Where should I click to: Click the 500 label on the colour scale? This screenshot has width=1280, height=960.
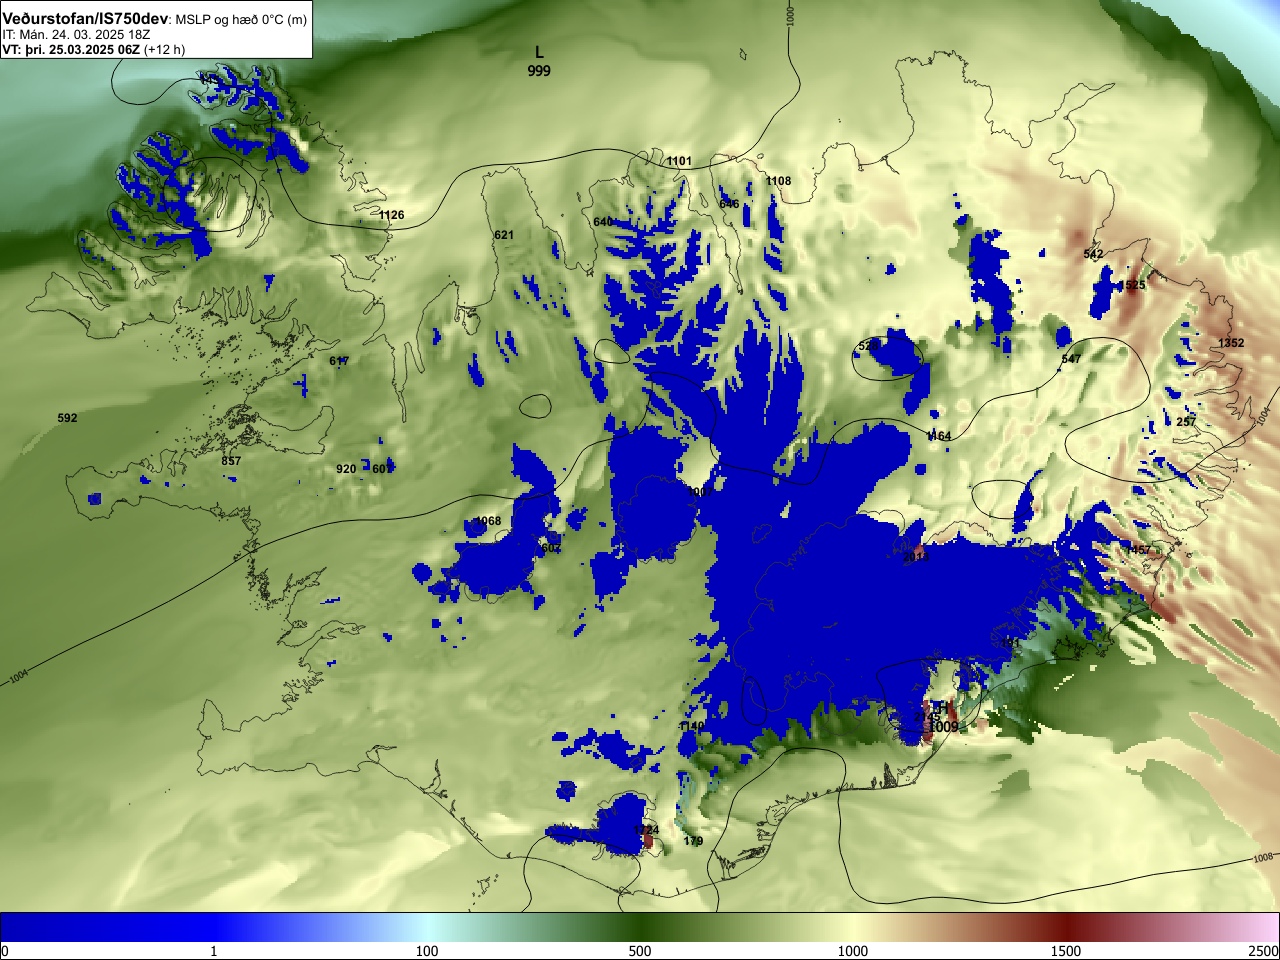click(640, 951)
